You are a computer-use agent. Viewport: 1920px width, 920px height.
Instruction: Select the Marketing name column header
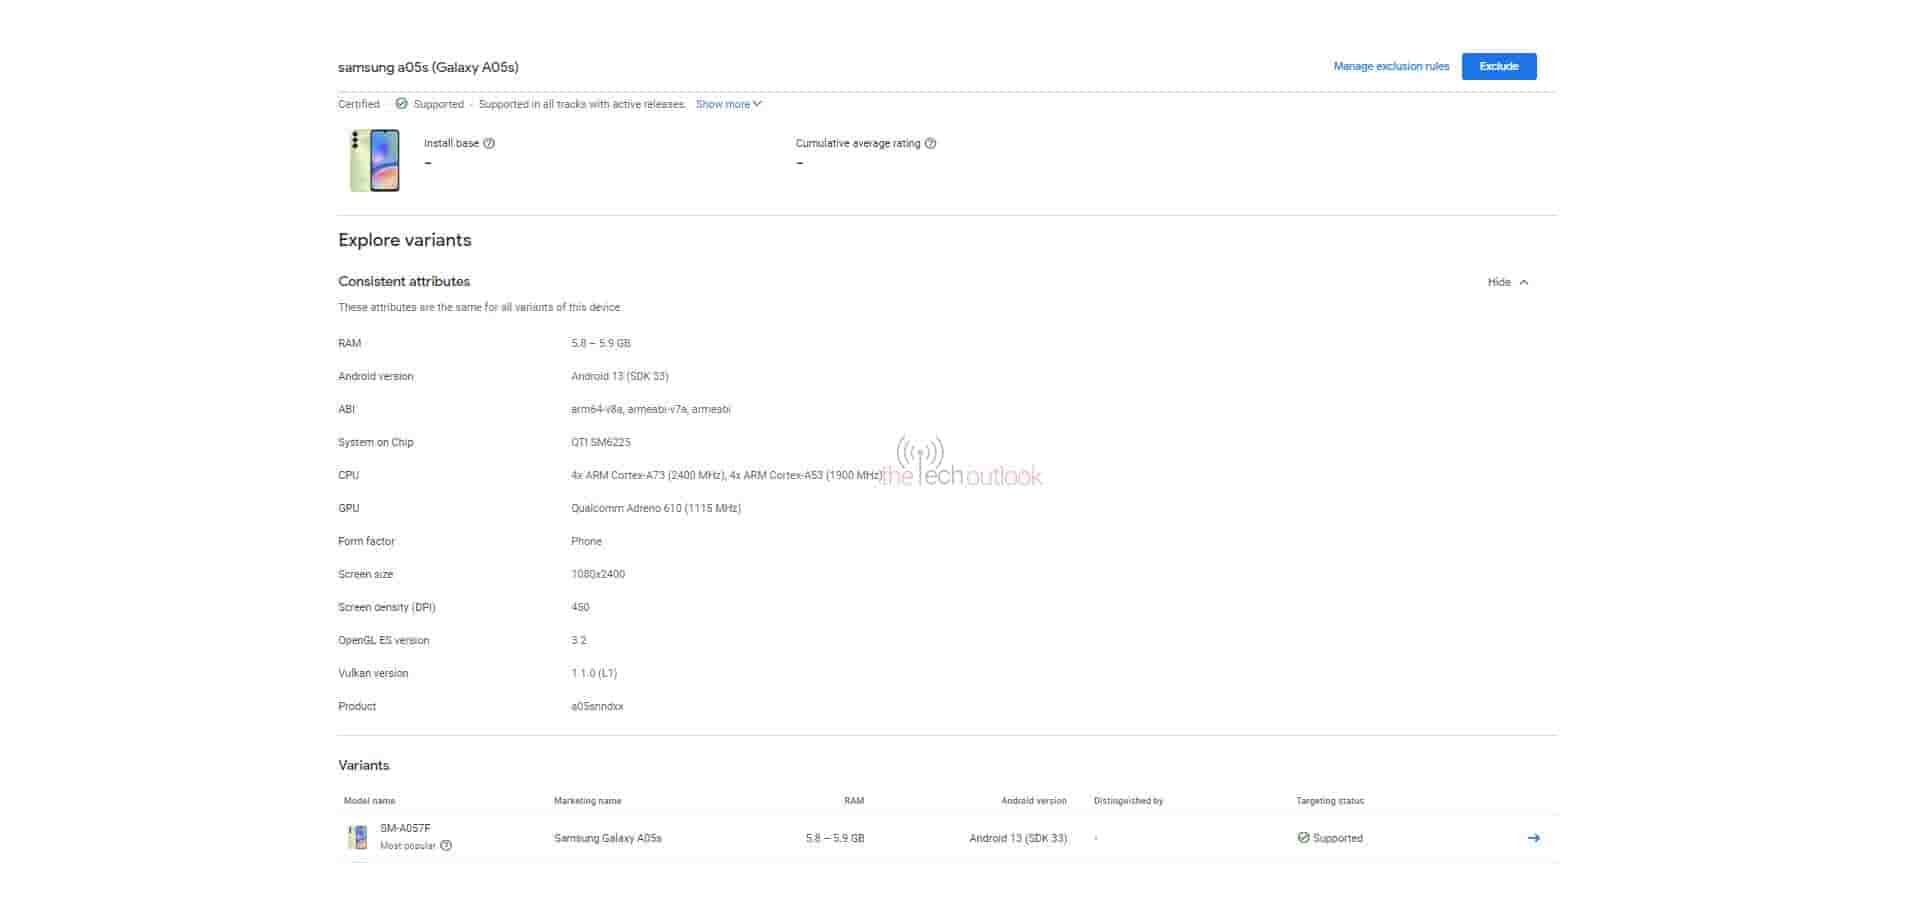pyautogui.click(x=587, y=801)
